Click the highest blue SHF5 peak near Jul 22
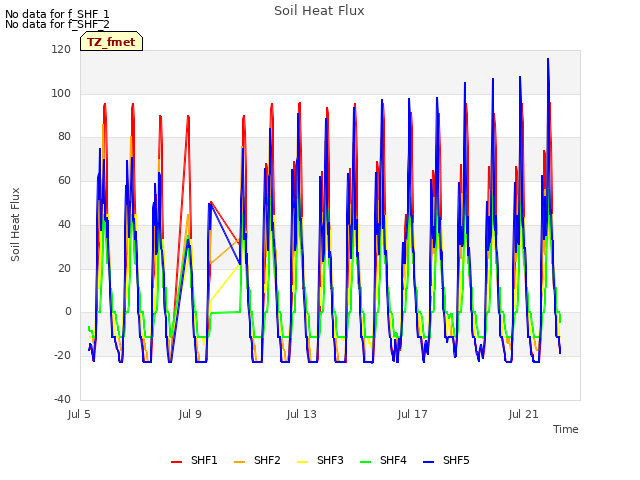The width and height of the screenshot is (640, 480). tap(548, 60)
